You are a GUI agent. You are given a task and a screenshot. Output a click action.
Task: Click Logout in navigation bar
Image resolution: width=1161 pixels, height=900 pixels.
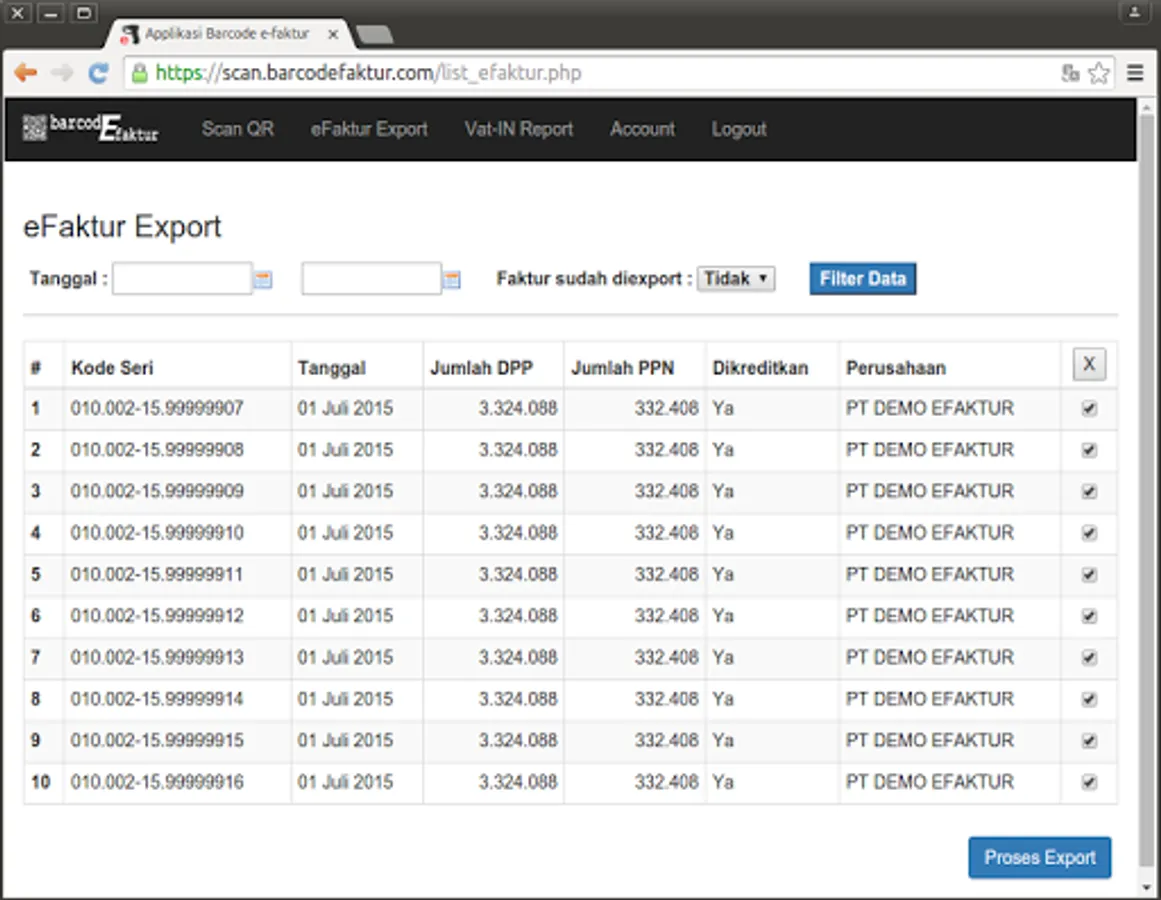tap(739, 129)
